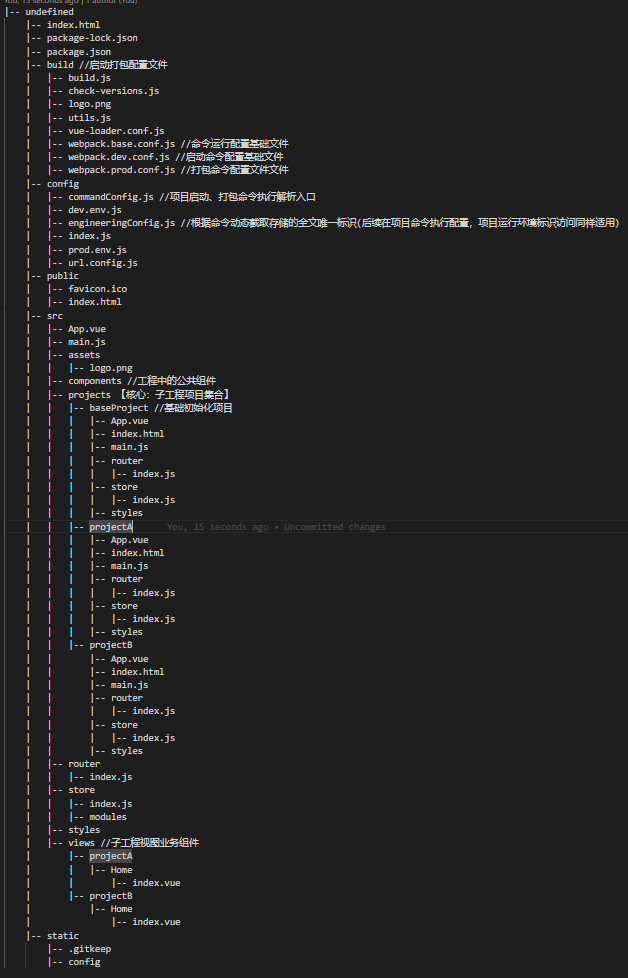The width and height of the screenshot is (628, 978).
Task: Click the 'undefined' root folder text
Action: pos(50,12)
